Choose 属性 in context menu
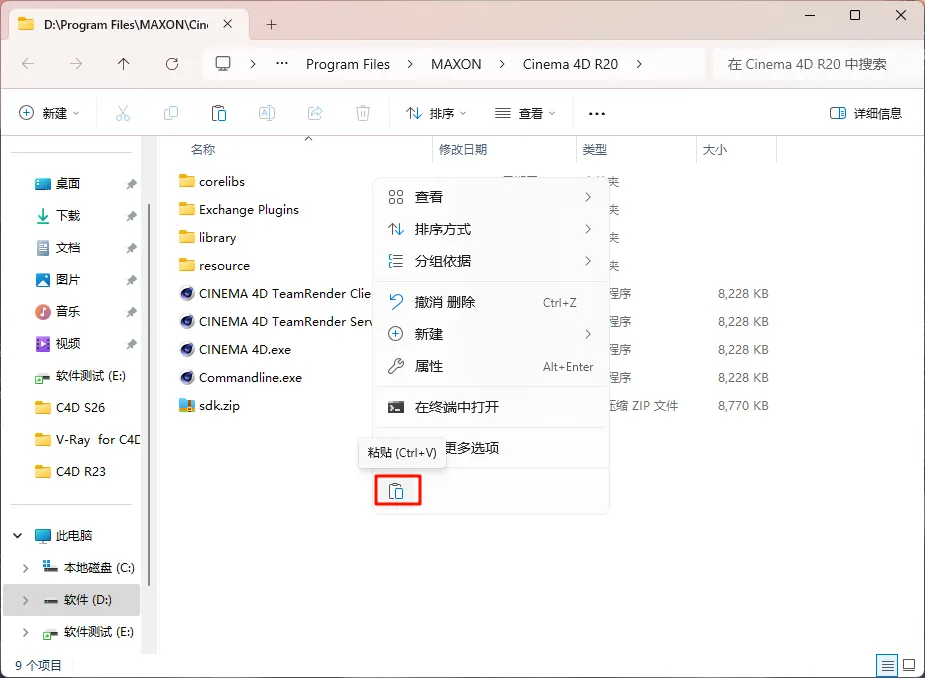Screen dimensions: 925x678 [x=491, y=366]
